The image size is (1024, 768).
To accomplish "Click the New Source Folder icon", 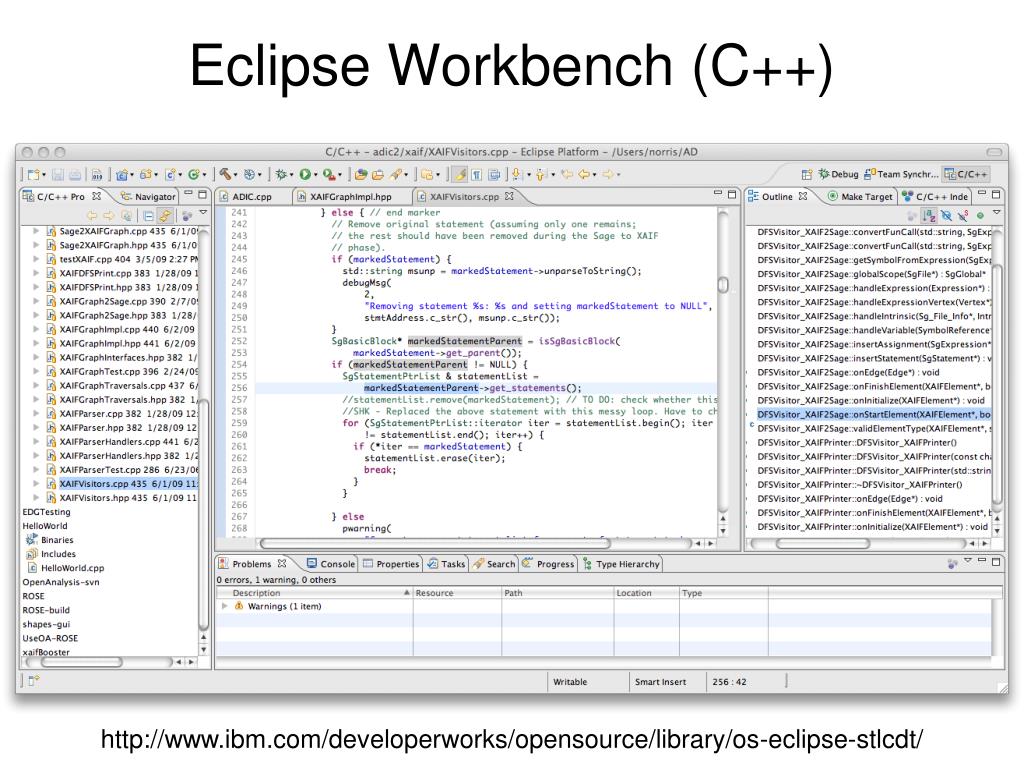I will 146,174.
